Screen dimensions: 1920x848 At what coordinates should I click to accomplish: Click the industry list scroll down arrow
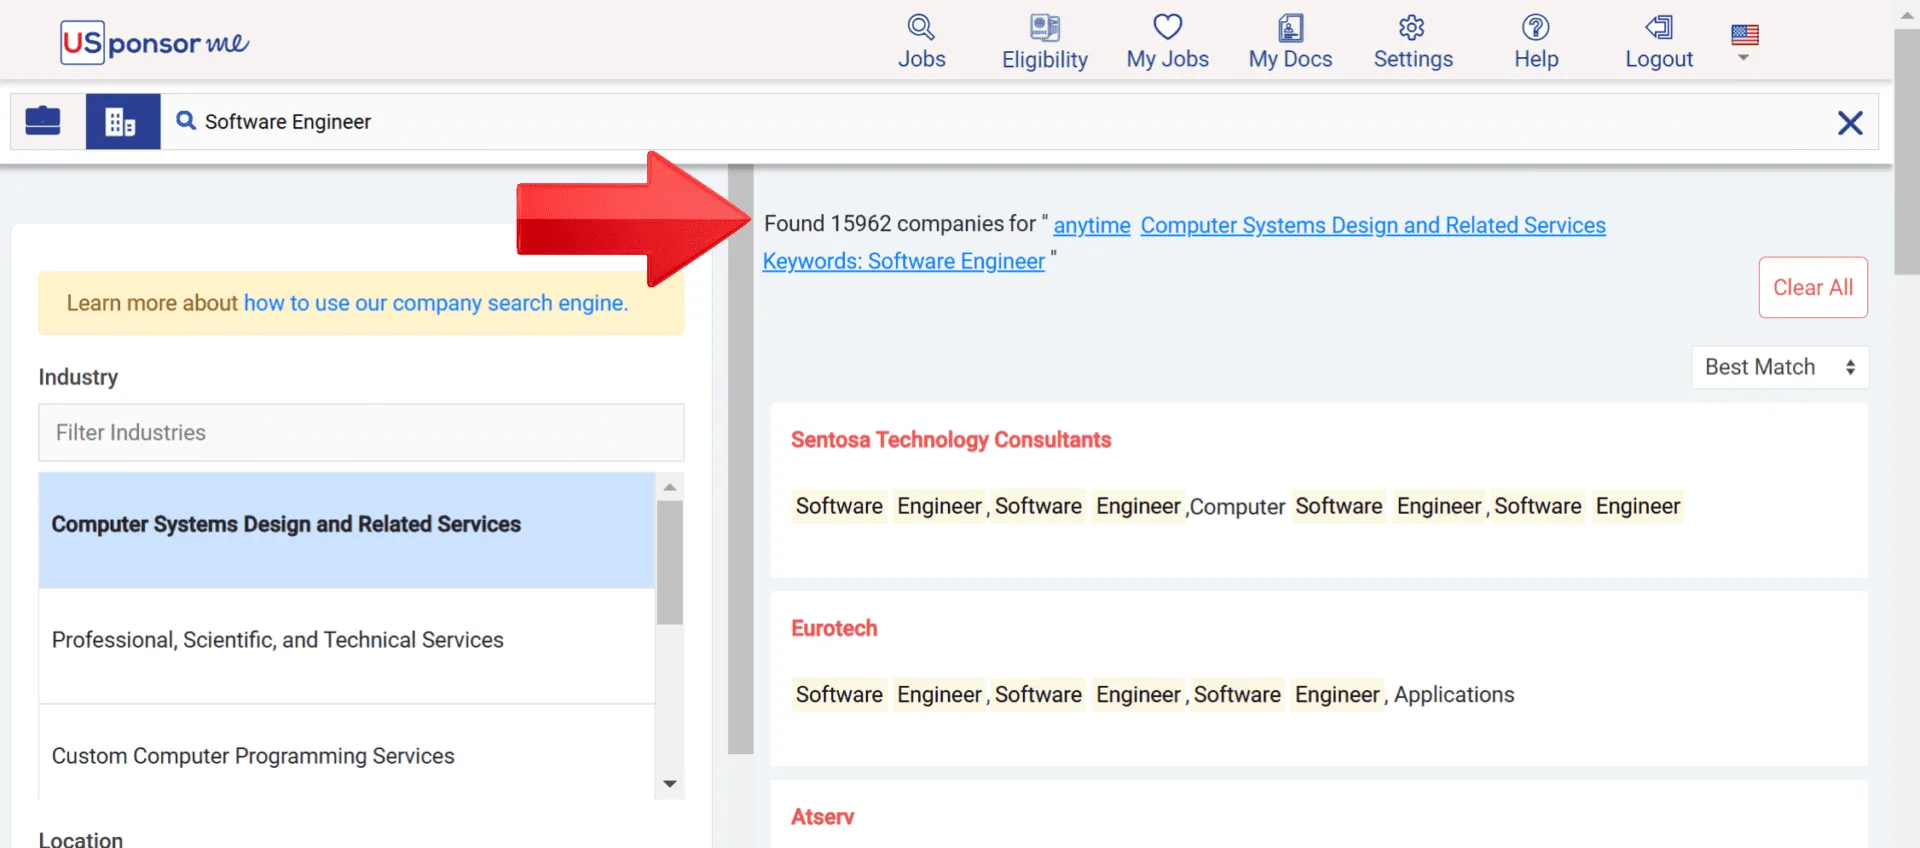pyautogui.click(x=670, y=784)
